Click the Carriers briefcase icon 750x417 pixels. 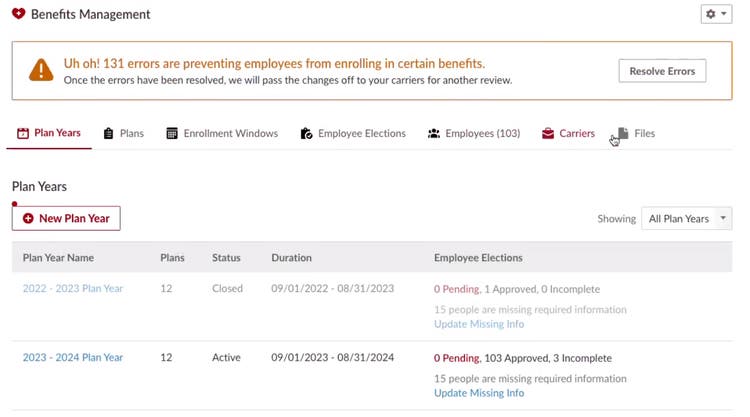(548, 133)
